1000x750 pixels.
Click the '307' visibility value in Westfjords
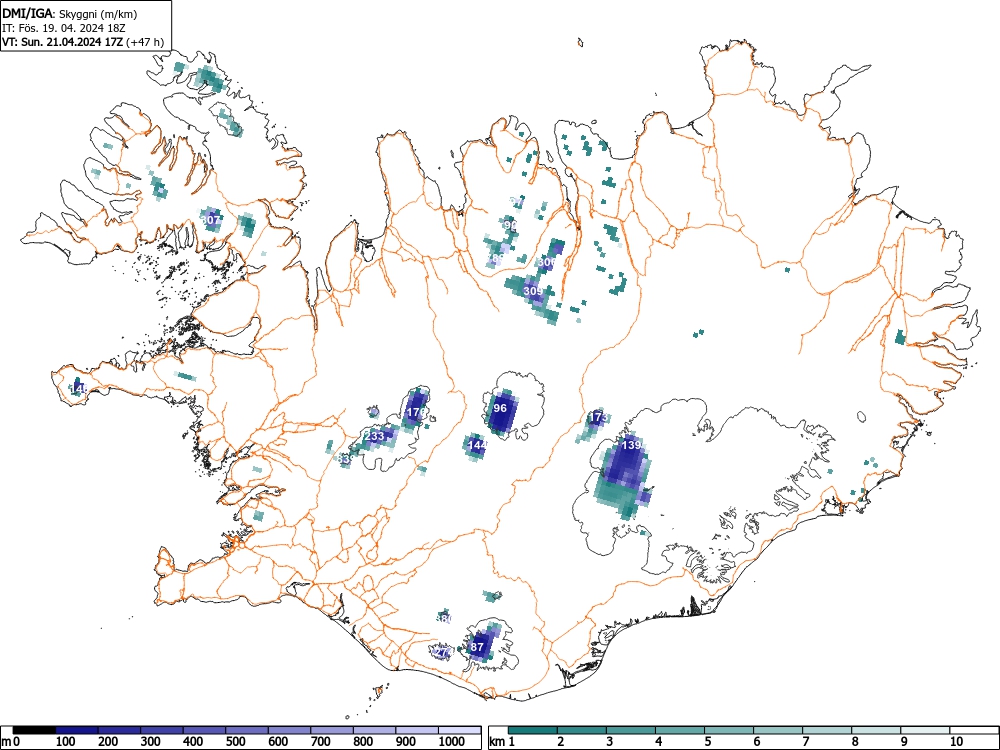pyautogui.click(x=210, y=220)
